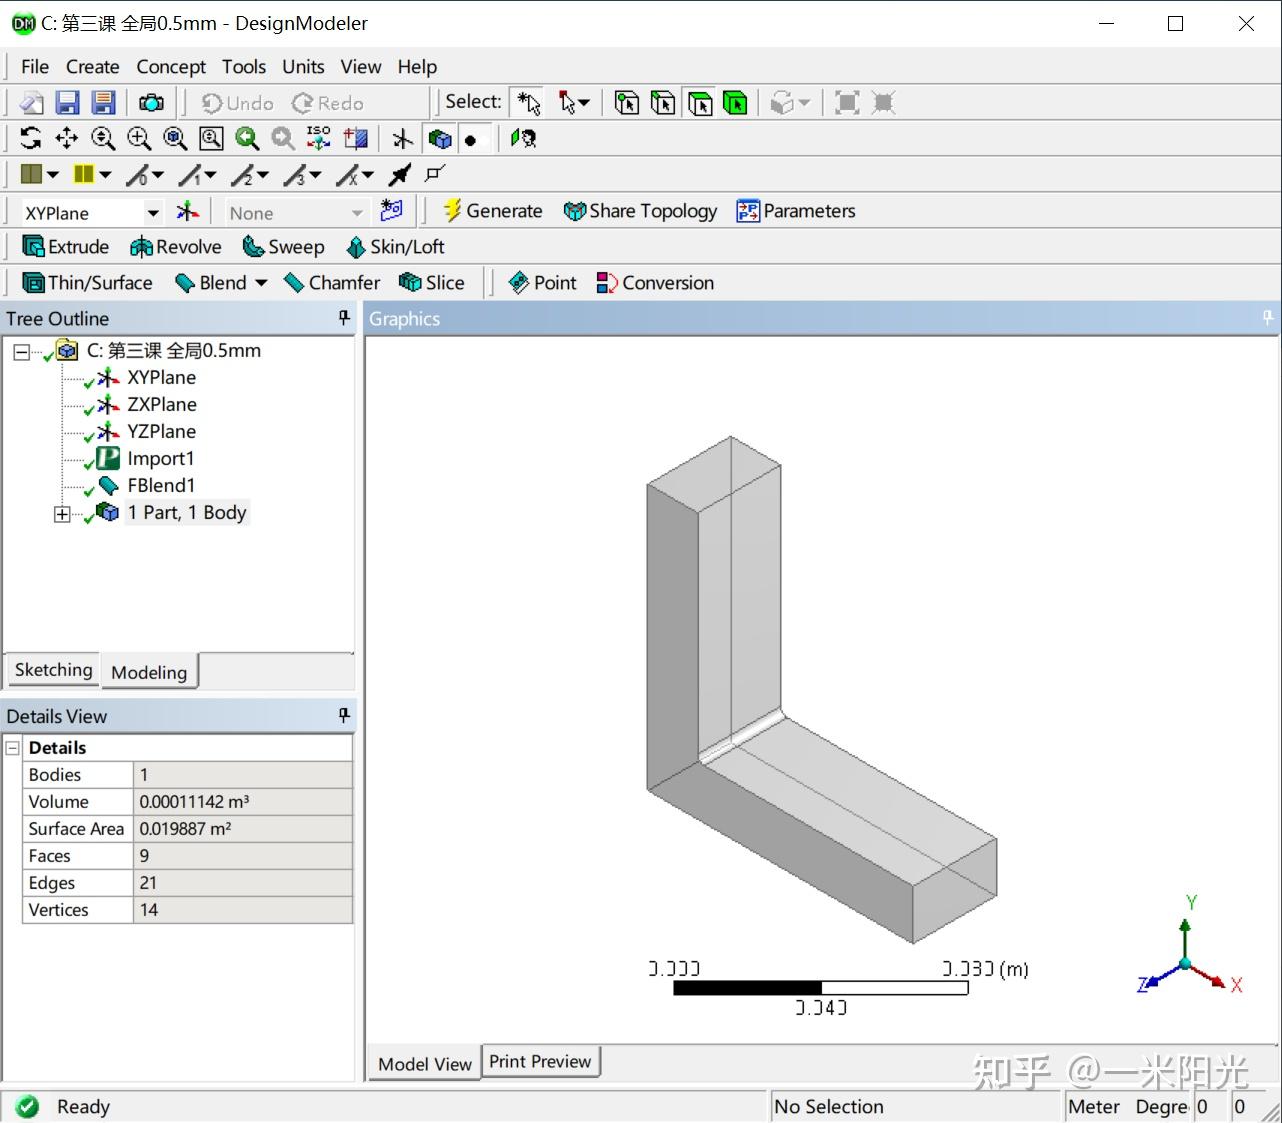Open the Concept menu

[170, 66]
